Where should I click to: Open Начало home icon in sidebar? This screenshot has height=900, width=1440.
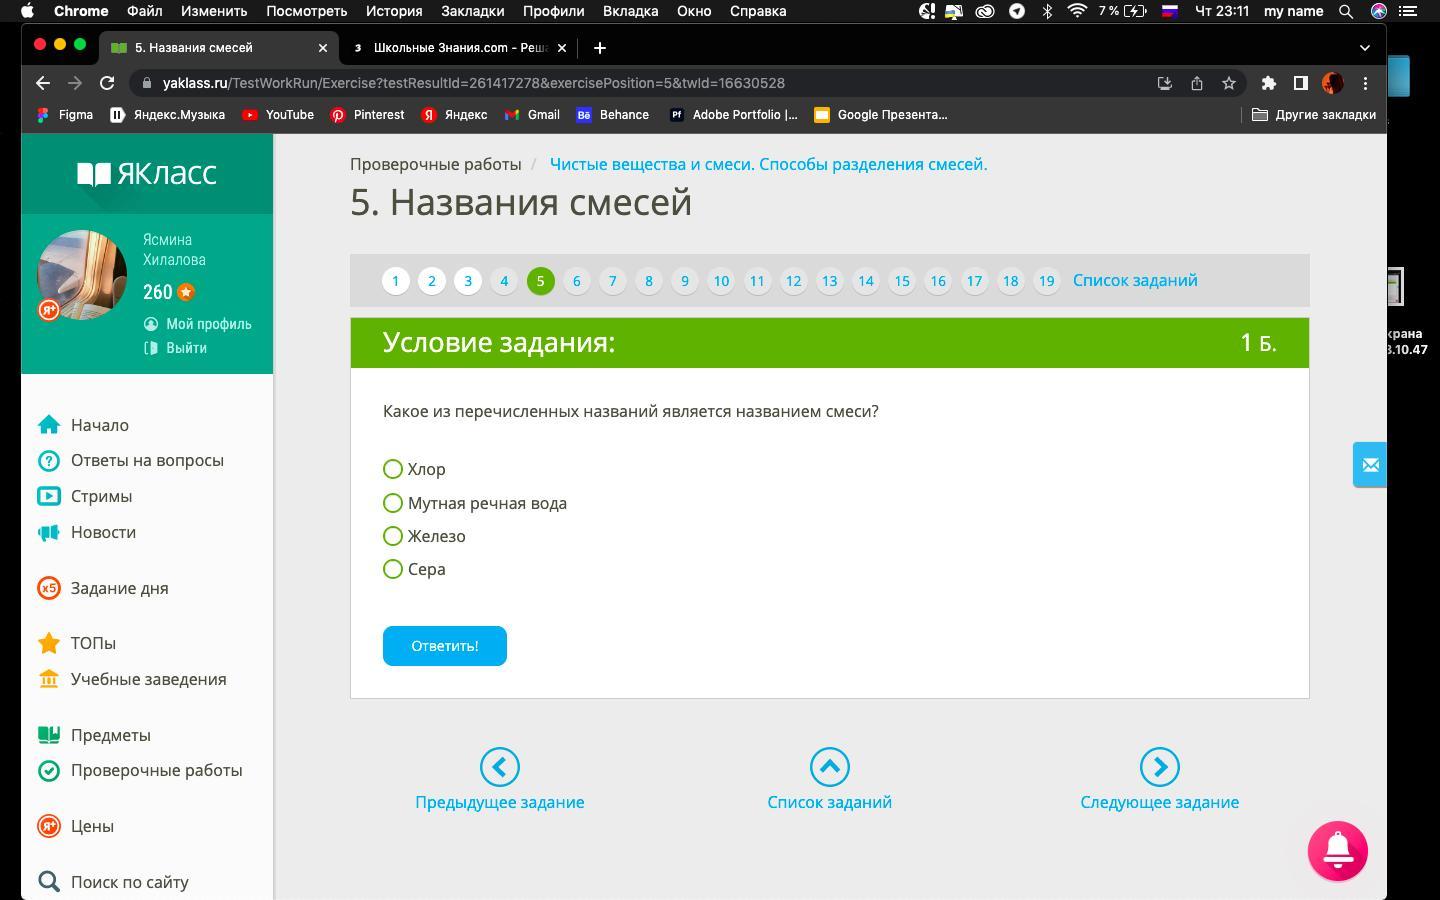pyautogui.click(x=49, y=425)
